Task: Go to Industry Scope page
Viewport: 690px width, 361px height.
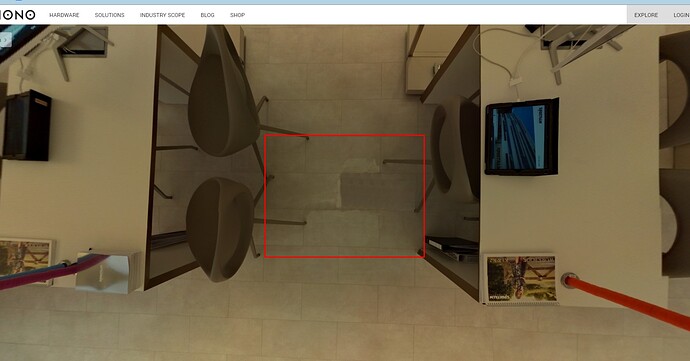Action: click(x=162, y=15)
